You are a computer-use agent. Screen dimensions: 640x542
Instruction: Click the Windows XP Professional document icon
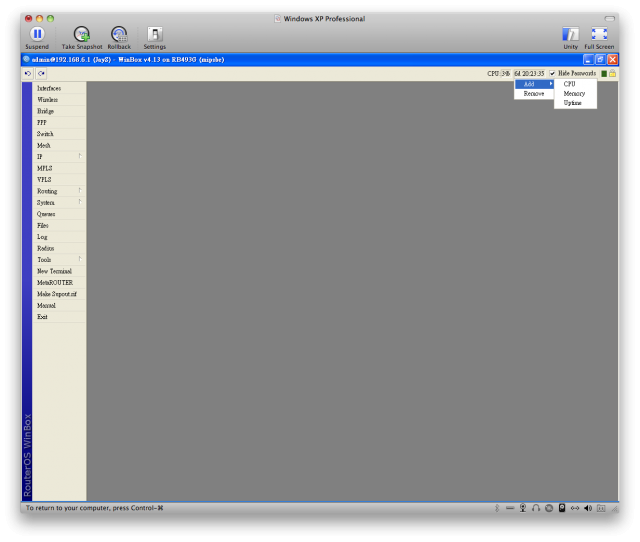click(x=278, y=18)
